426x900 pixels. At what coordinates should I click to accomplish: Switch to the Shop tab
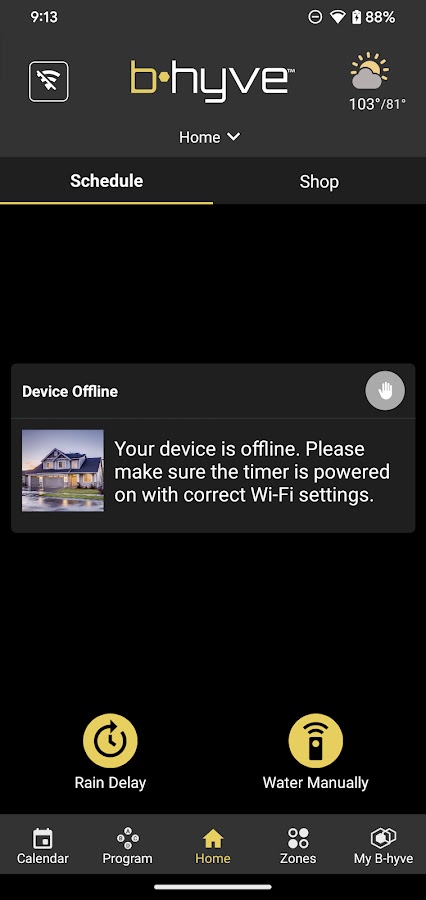pyautogui.click(x=319, y=181)
